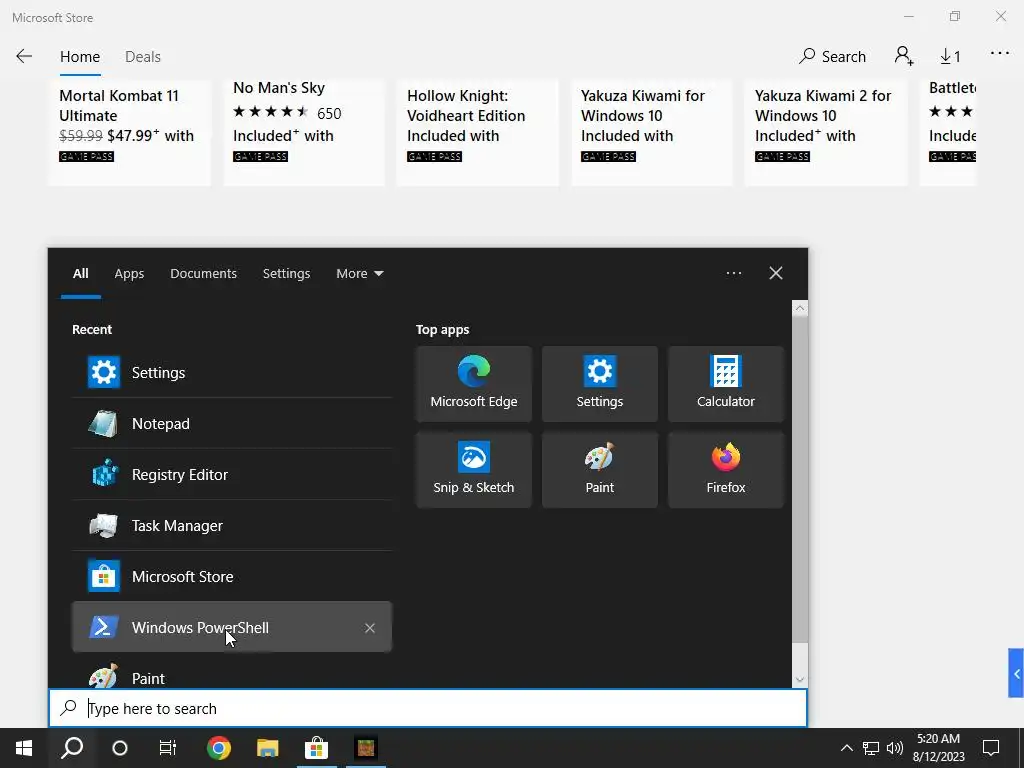Open the Action Center notifications
The image size is (1024, 768).
tap(991, 748)
